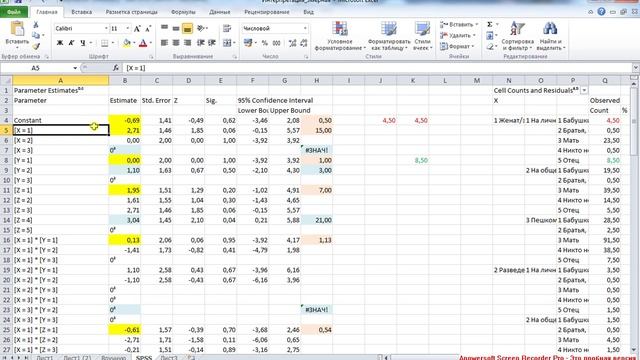640x360 pixels.
Task: Open the font size 11 dropdown
Action: [128, 29]
